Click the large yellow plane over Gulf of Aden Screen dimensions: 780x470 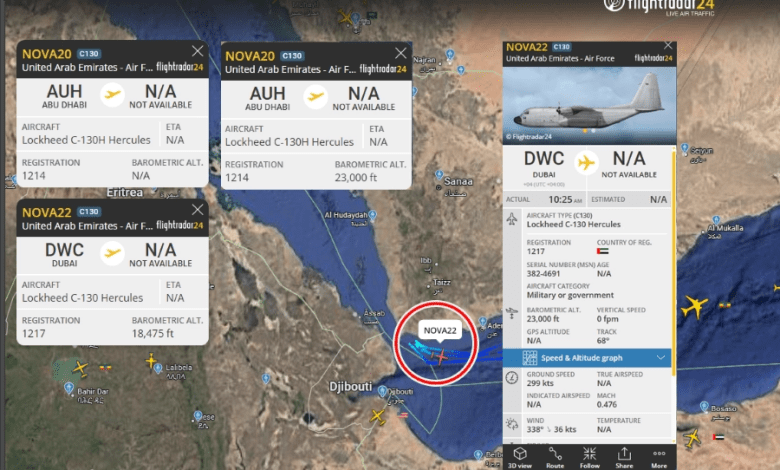click(x=694, y=306)
